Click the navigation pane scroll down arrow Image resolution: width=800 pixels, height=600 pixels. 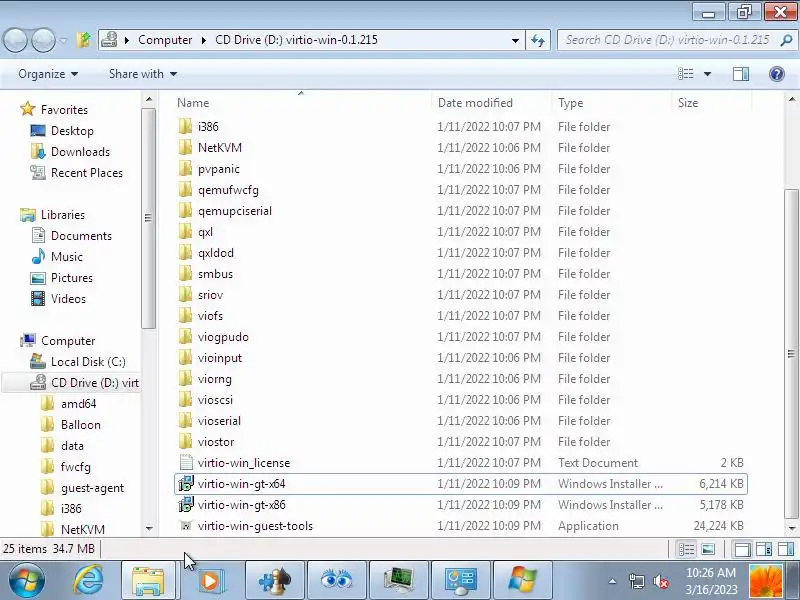coord(148,528)
